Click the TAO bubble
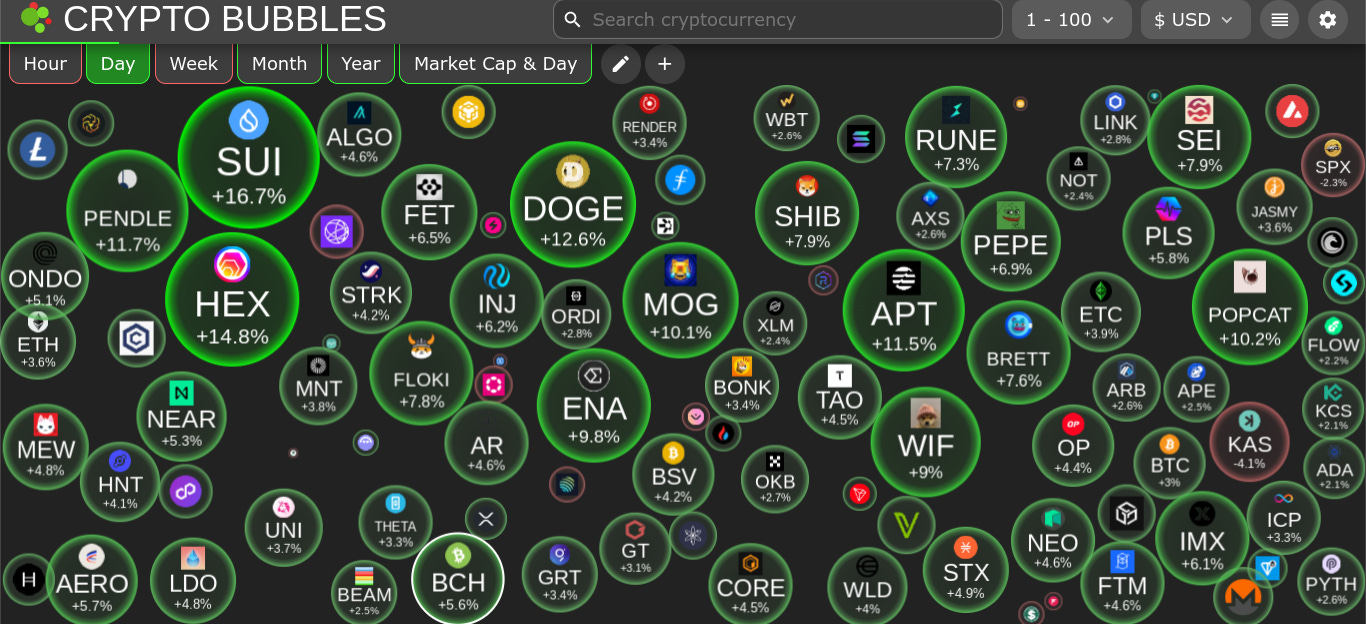 (839, 397)
